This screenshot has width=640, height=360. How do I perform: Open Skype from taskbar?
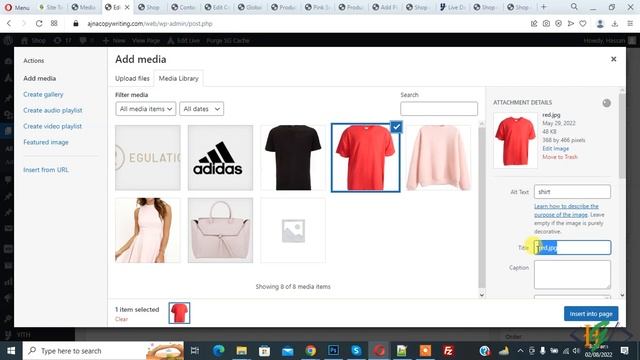[356, 351]
